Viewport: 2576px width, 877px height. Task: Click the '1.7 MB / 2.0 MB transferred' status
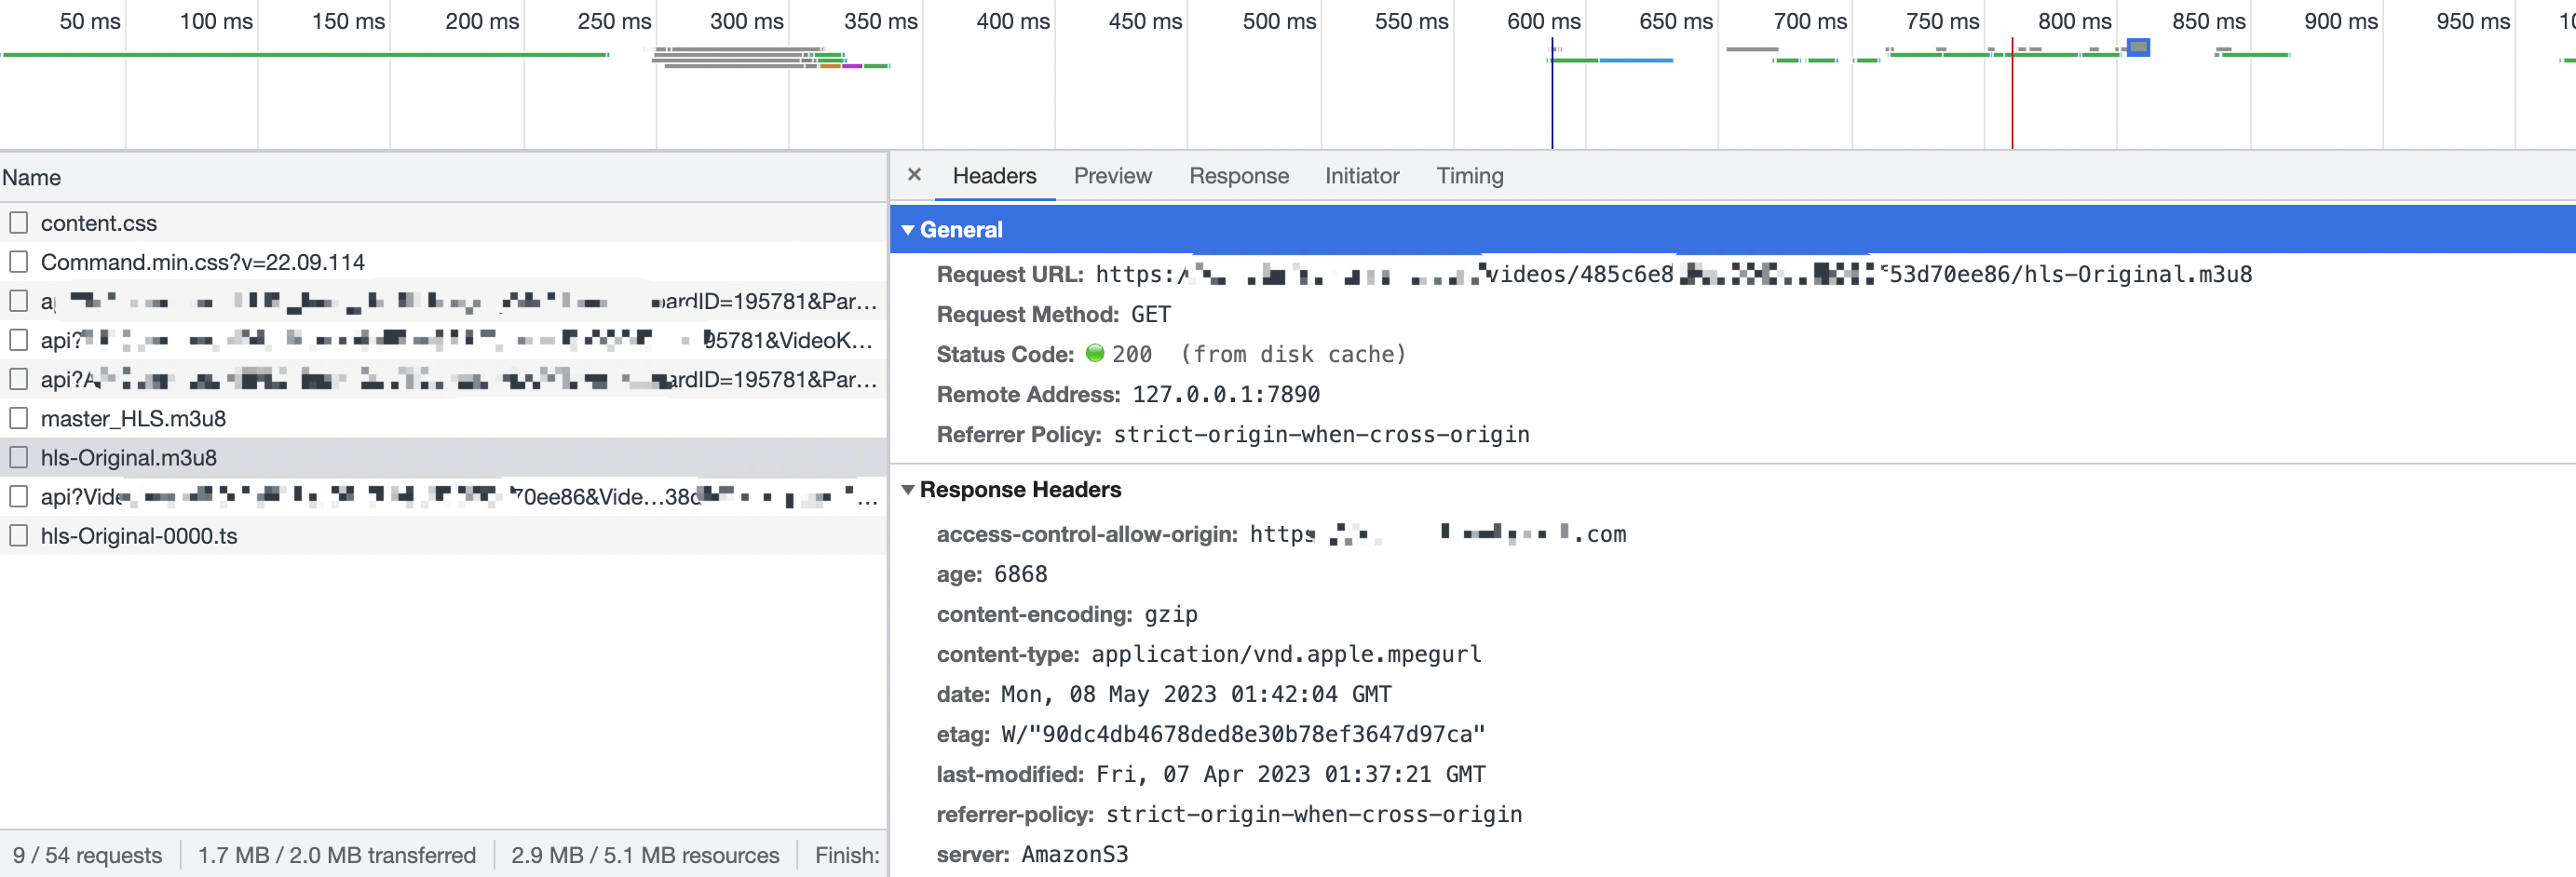[336, 856]
